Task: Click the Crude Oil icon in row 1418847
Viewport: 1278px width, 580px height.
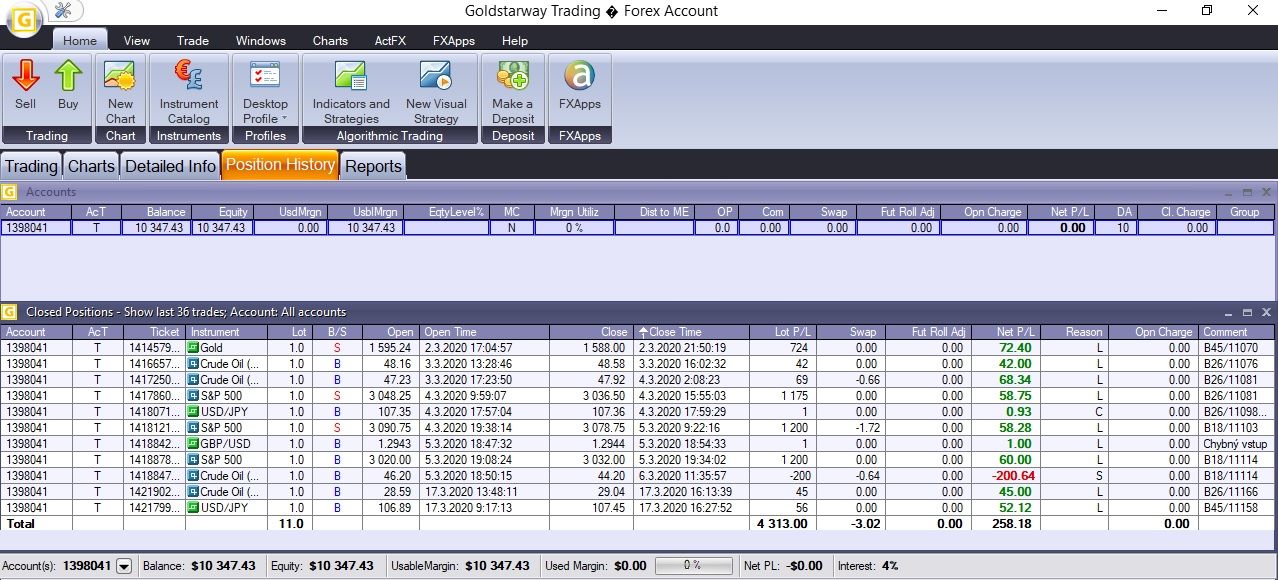Action: (x=194, y=476)
